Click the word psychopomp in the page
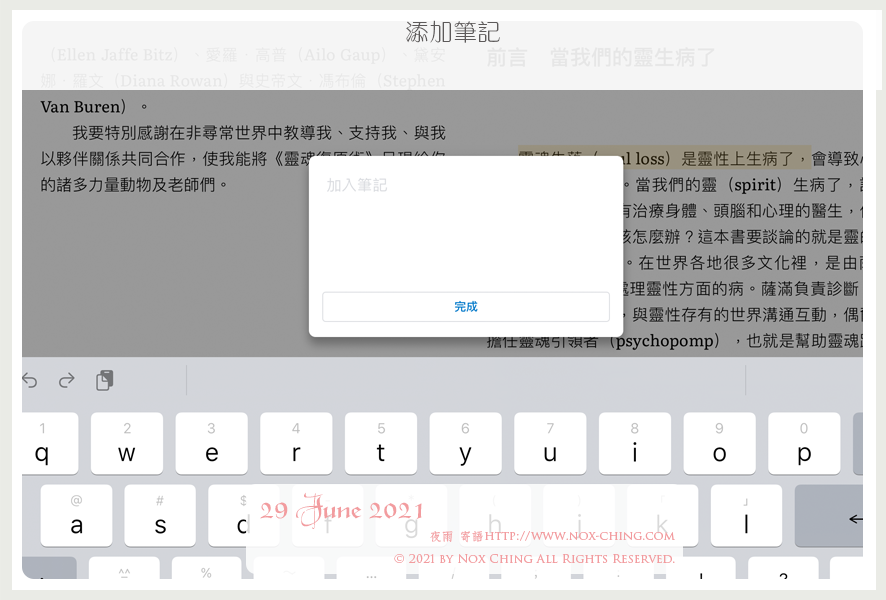Viewport: 886px width, 600px height. [x=664, y=341]
